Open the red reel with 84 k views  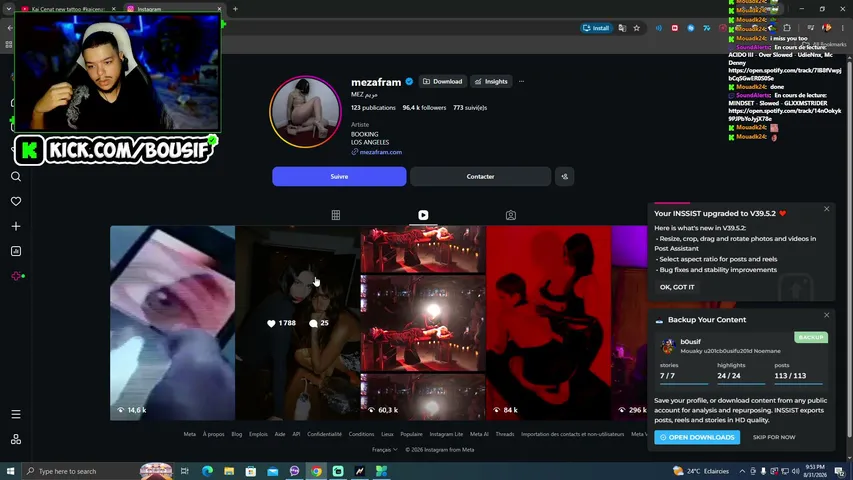click(548, 323)
